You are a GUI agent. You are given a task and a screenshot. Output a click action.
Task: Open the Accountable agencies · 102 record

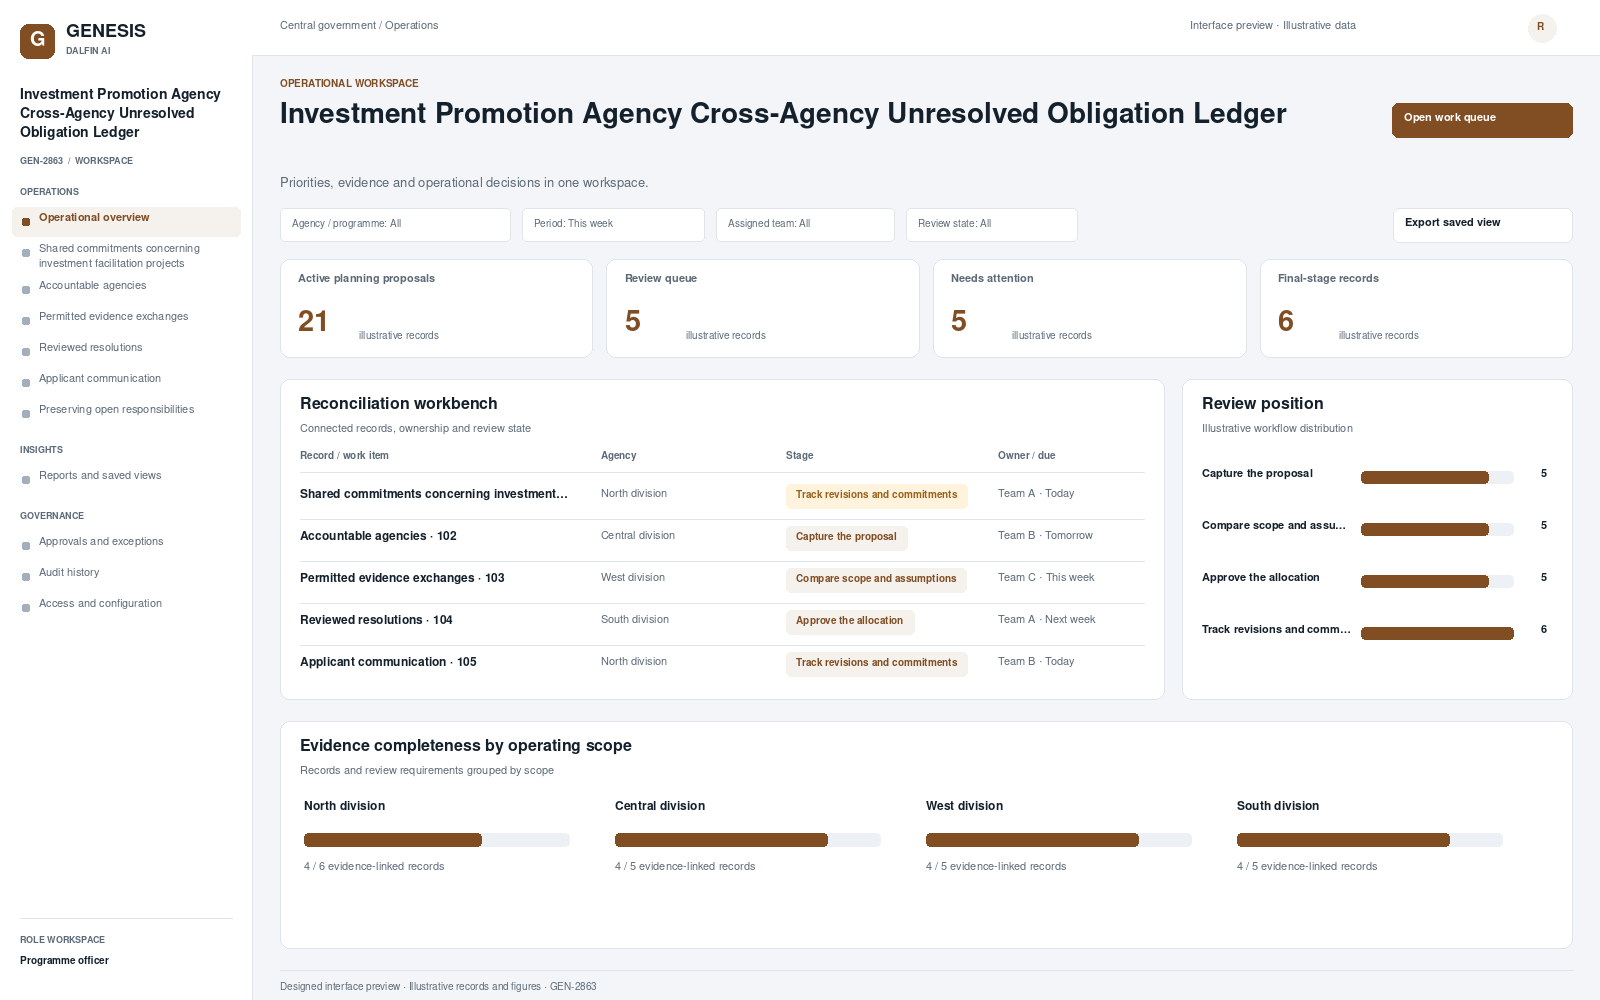click(x=378, y=536)
